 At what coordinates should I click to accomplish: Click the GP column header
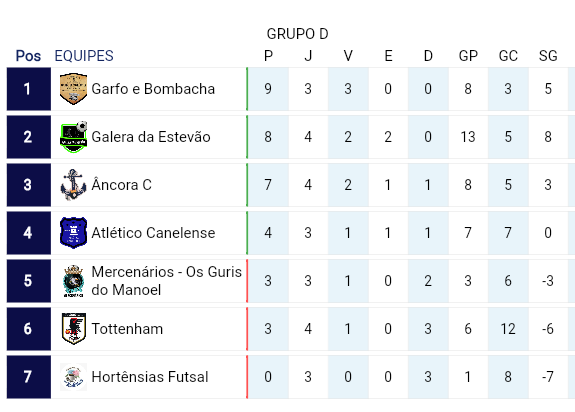(468, 56)
